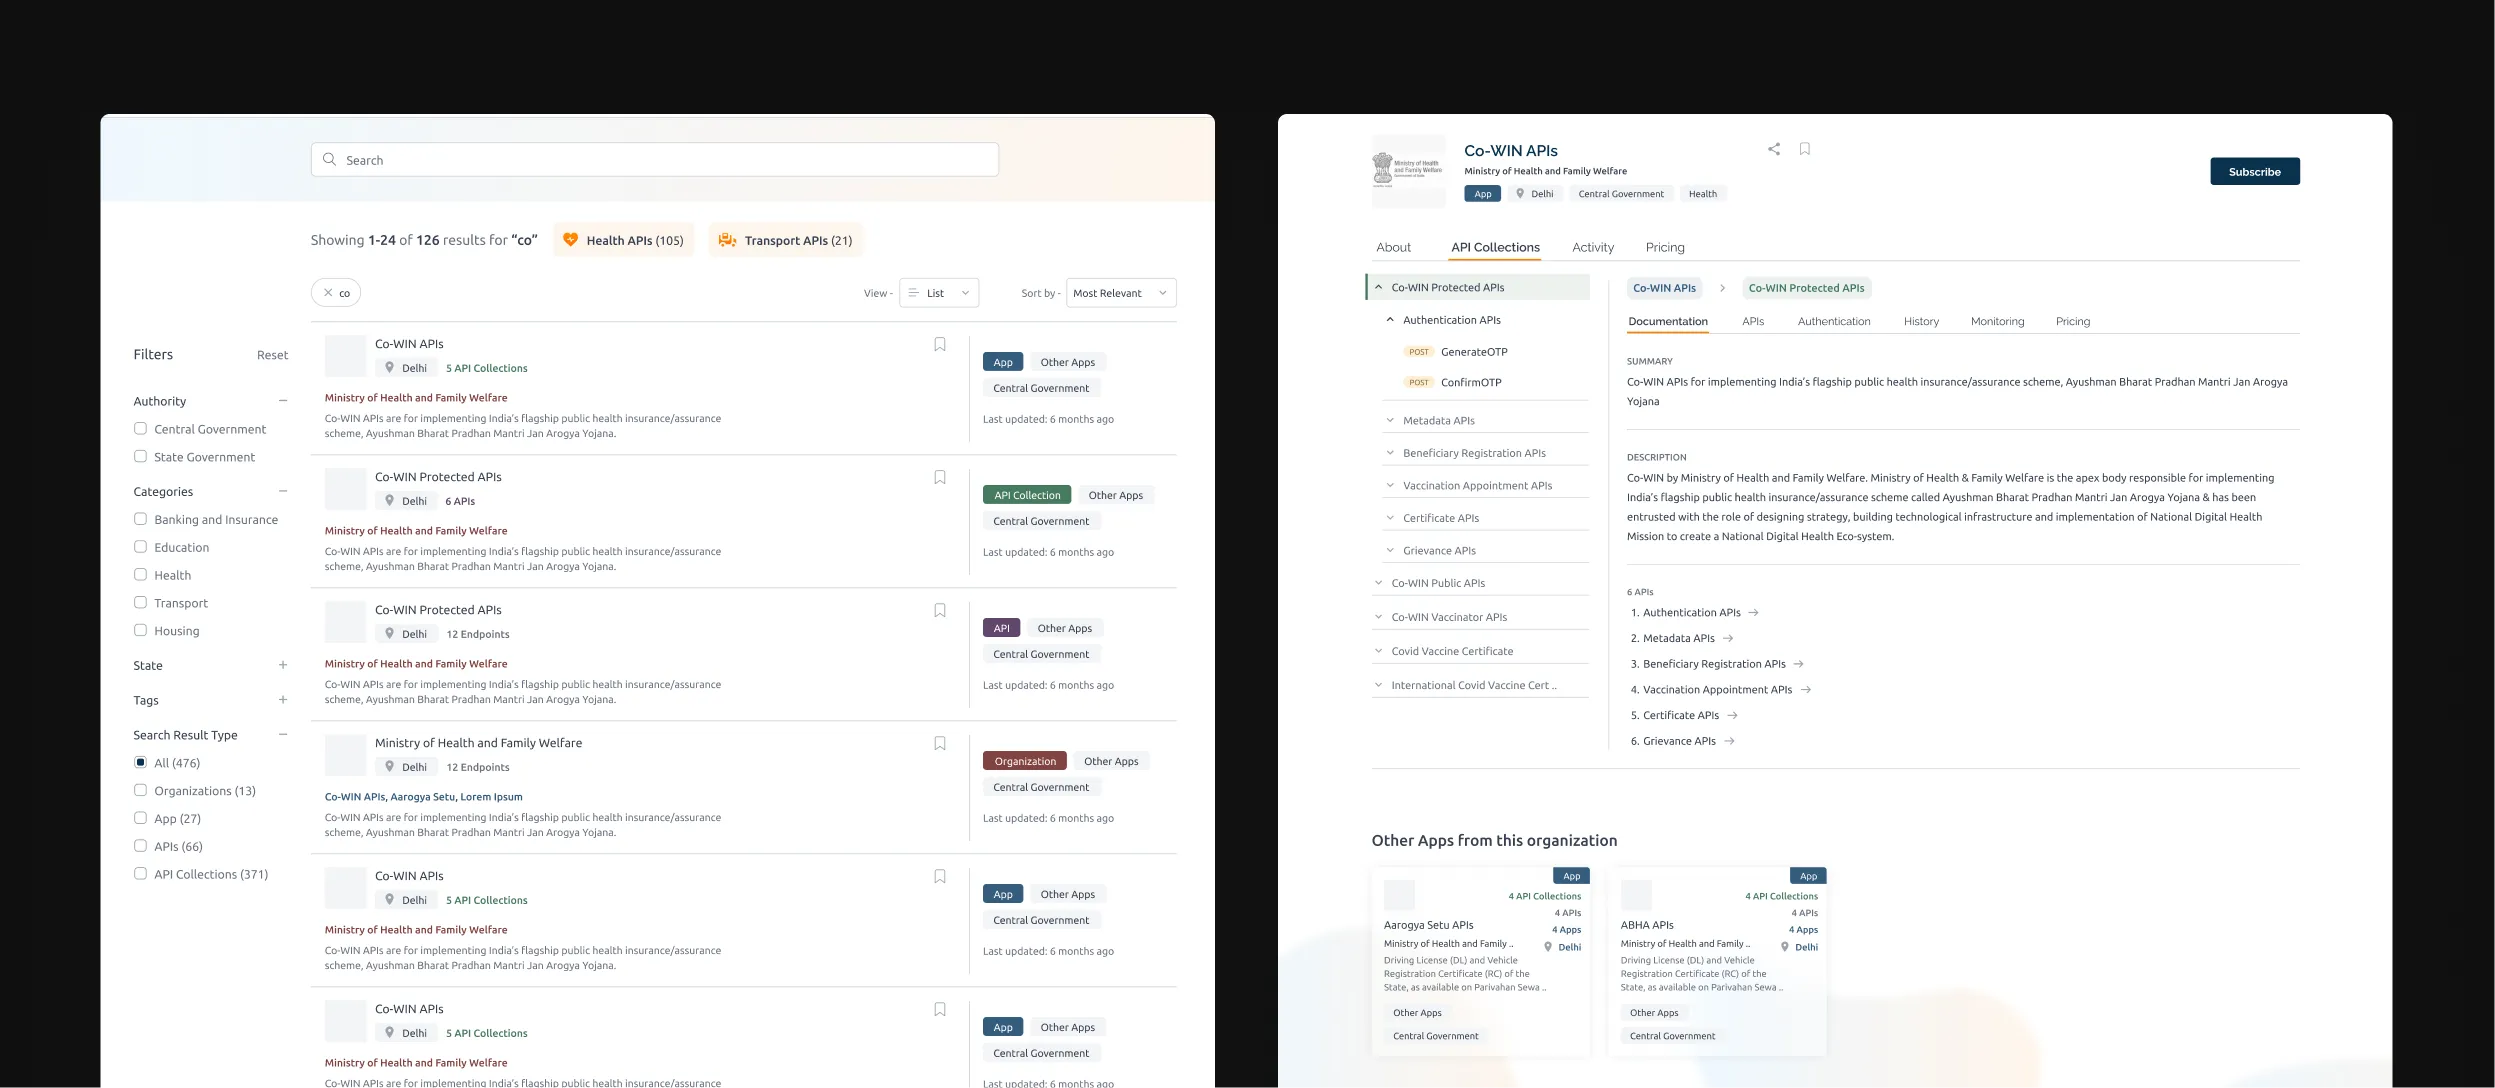This screenshot has width=2495, height=1088.
Task: Bookmark the Ministry of Health and Family Welfare result
Action: click(x=940, y=743)
